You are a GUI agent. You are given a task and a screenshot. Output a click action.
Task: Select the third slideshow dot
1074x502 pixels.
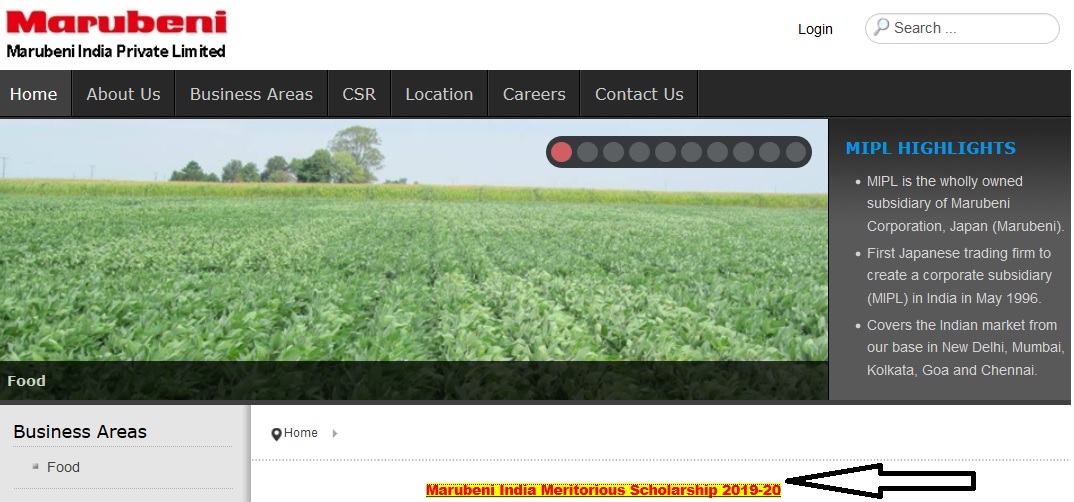click(614, 152)
